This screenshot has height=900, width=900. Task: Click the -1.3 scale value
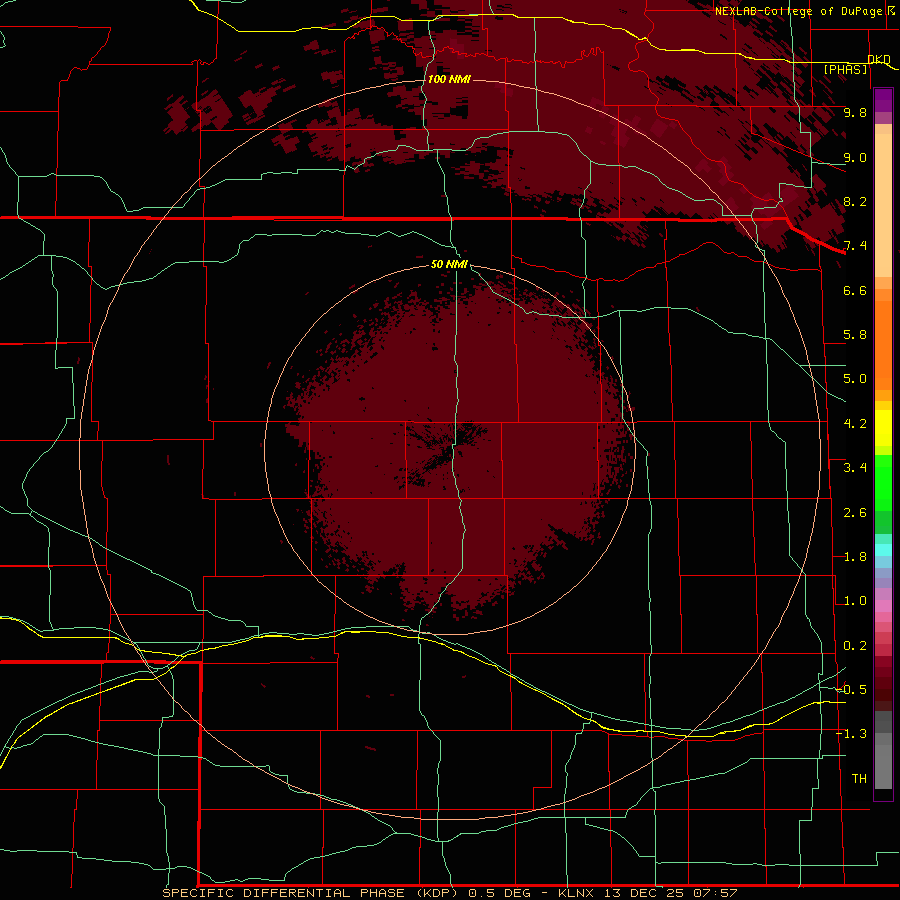click(x=851, y=734)
